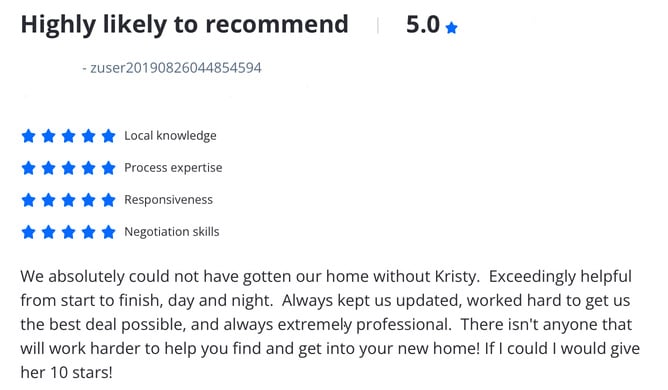Click the Process expertise label
Image resolution: width=668 pixels, height=390 pixels.
173,168
